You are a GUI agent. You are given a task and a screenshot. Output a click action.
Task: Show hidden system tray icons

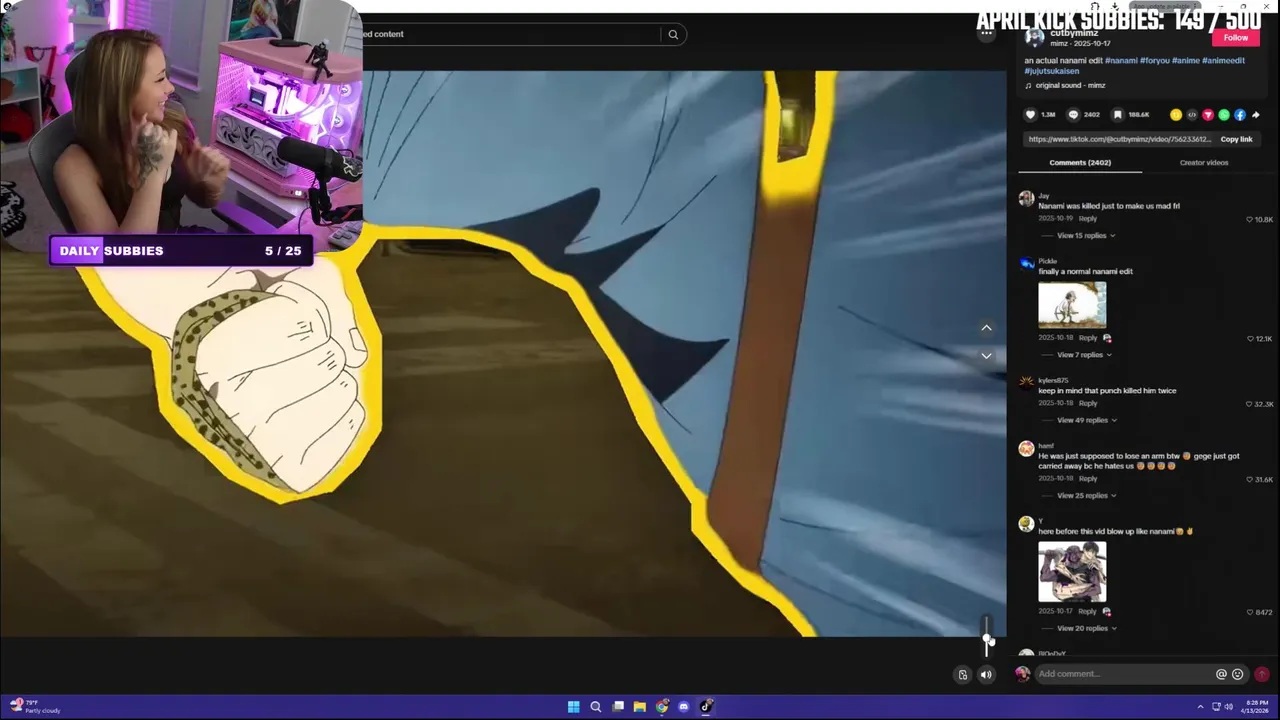click(1200, 707)
